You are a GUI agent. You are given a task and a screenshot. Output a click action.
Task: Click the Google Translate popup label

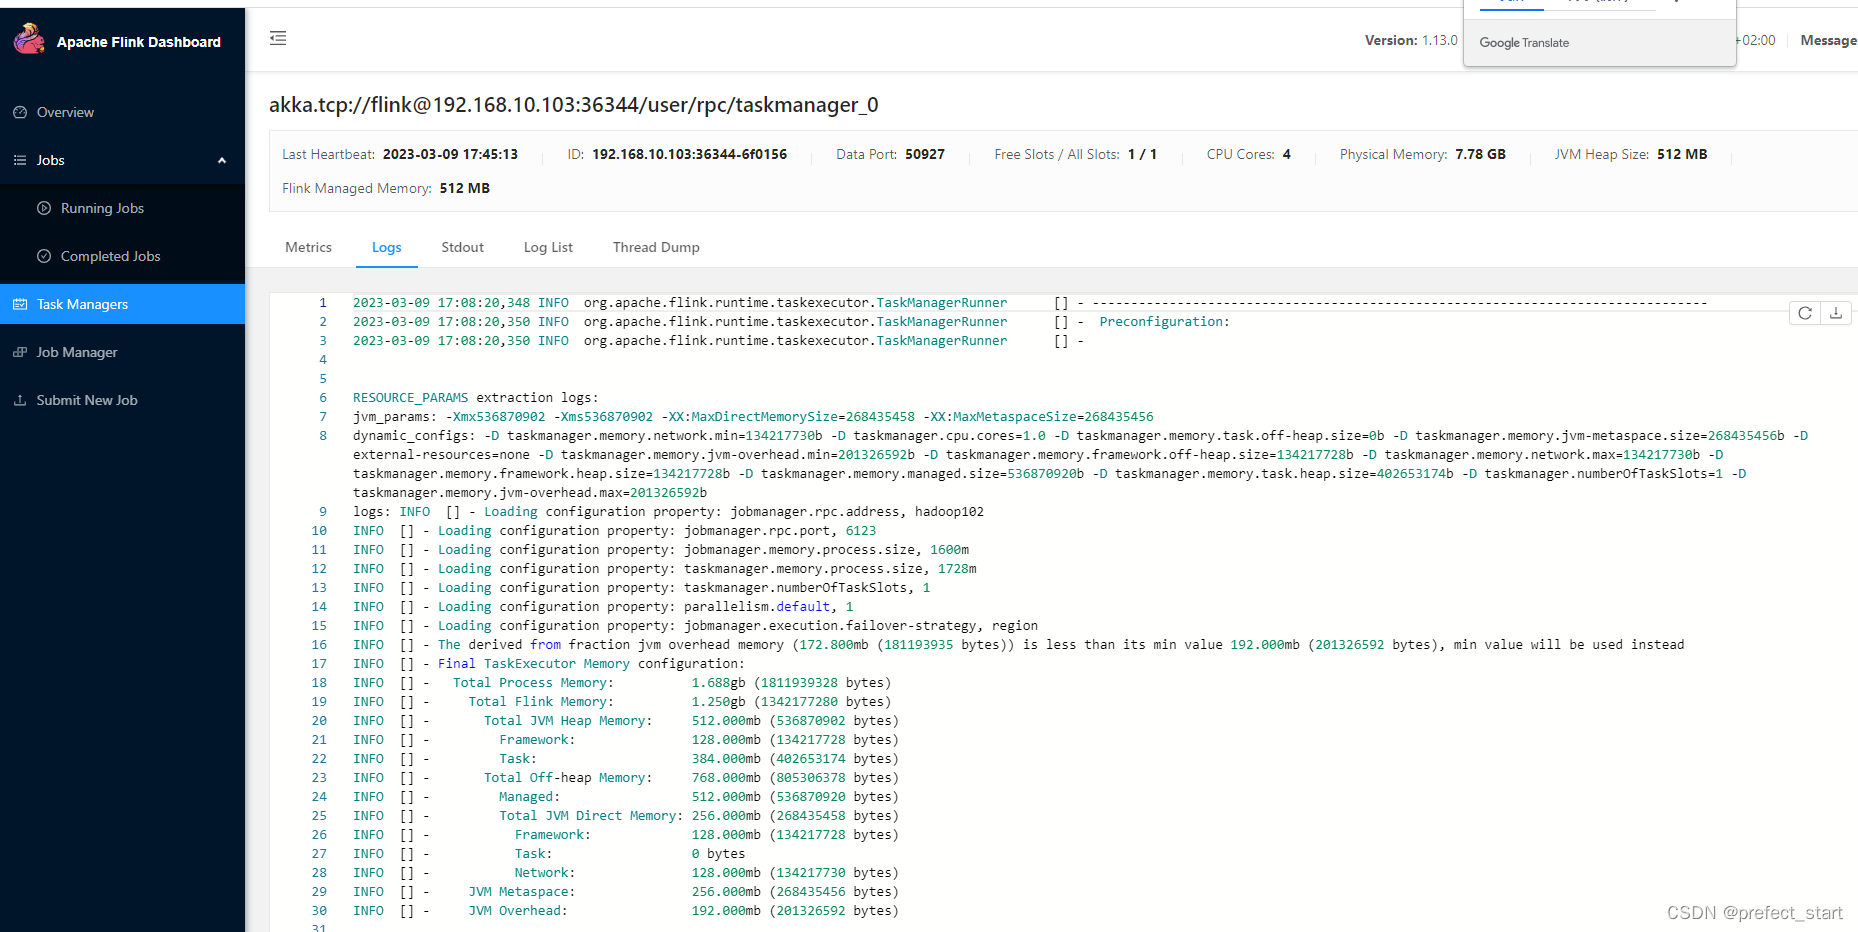point(1524,43)
